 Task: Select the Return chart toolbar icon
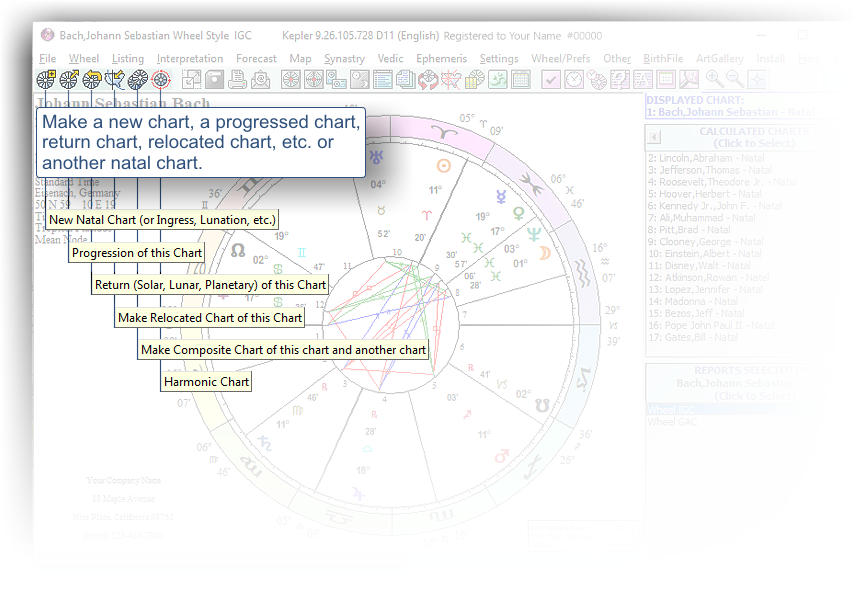[92, 79]
